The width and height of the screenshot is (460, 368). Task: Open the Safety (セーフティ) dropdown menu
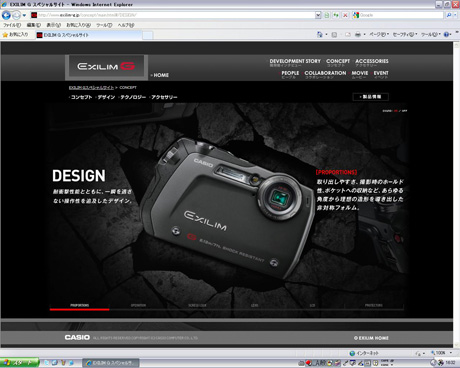pyautogui.click(x=405, y=34)
